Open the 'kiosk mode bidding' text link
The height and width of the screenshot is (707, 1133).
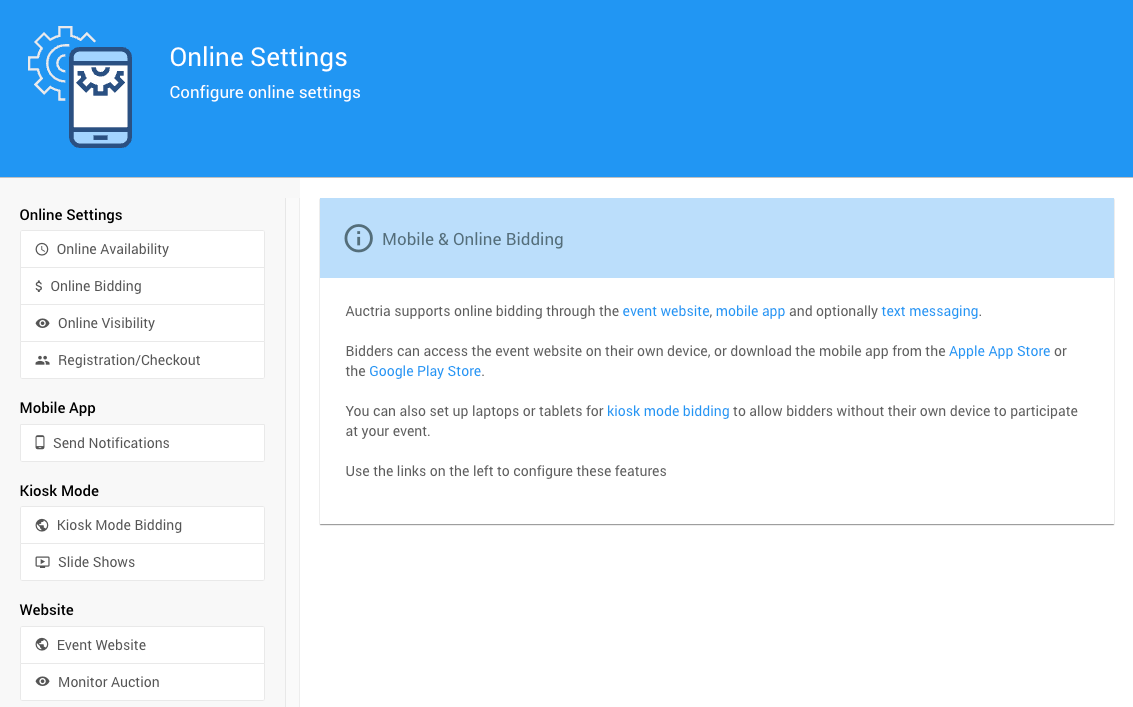(x=668, y=411)
